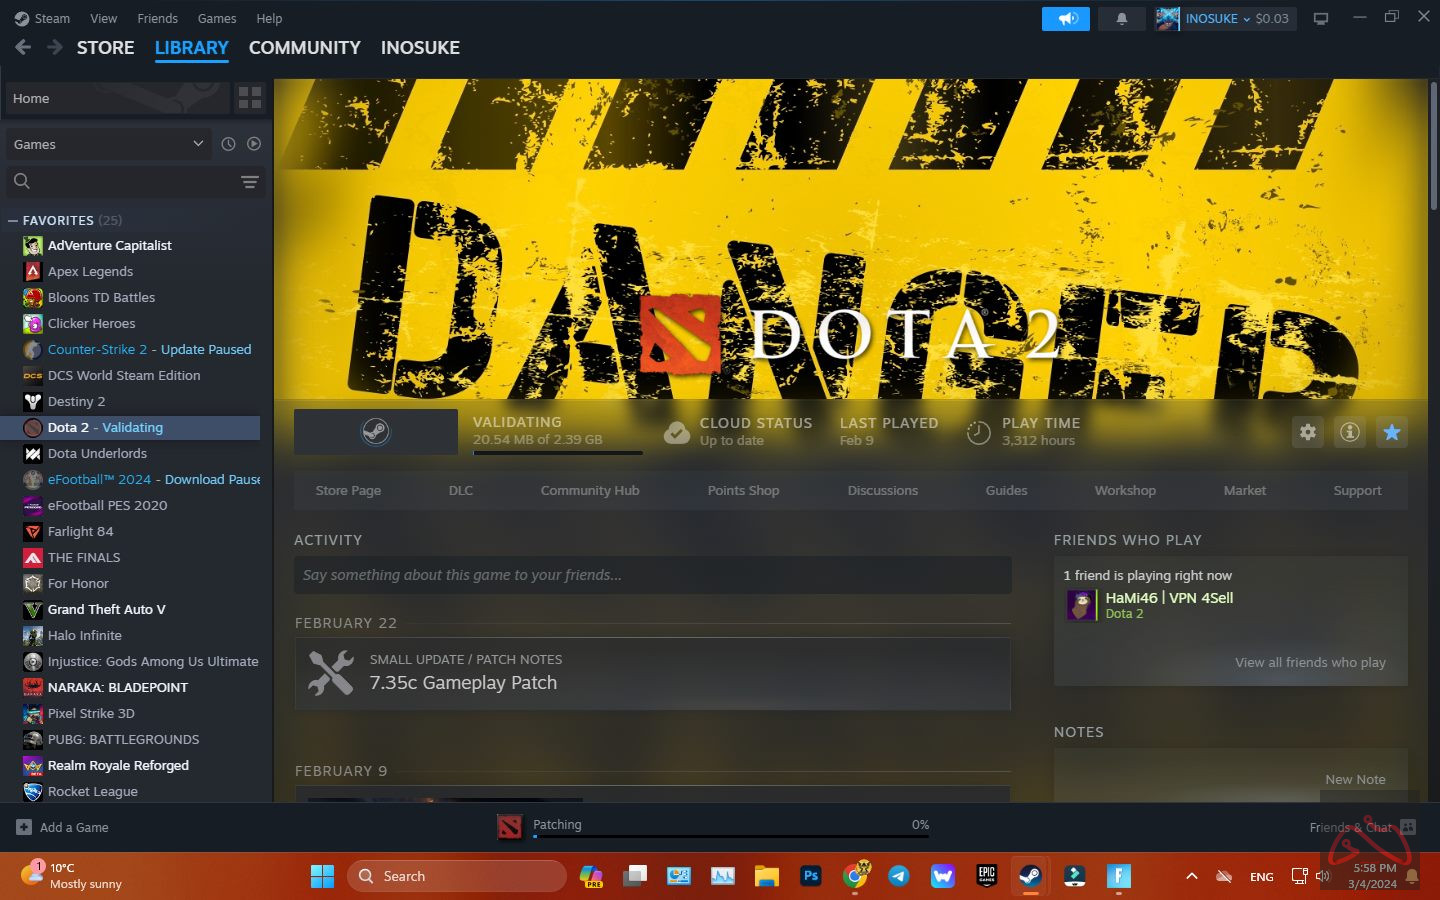
Task: Click the recent games clock icon
Action: (228, 144)
